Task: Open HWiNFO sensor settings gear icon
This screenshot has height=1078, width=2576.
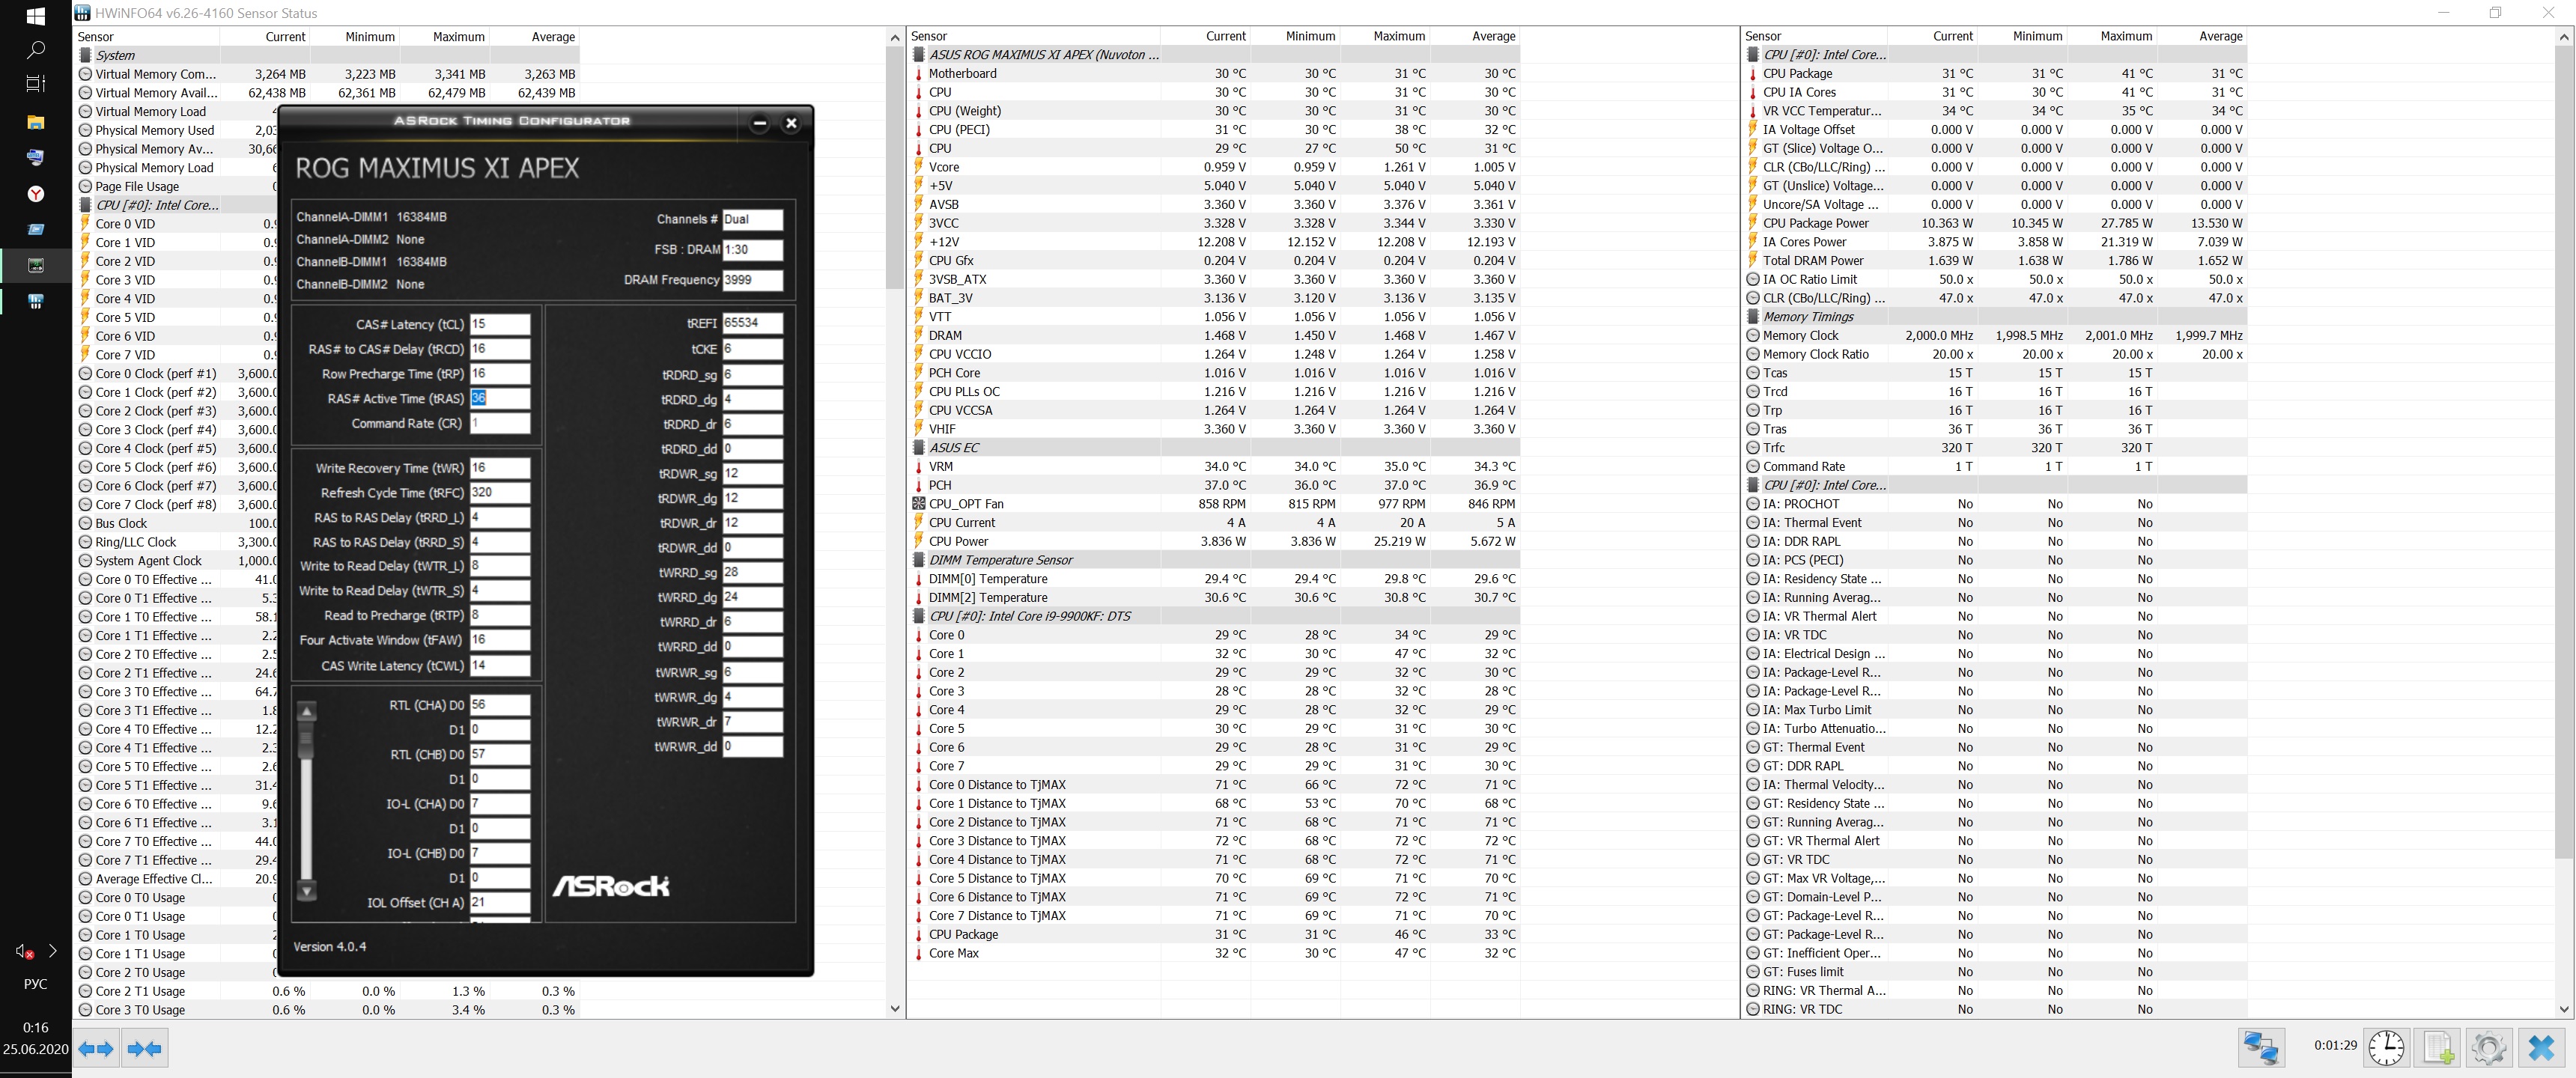Action: click(x=2488, y=1047)
